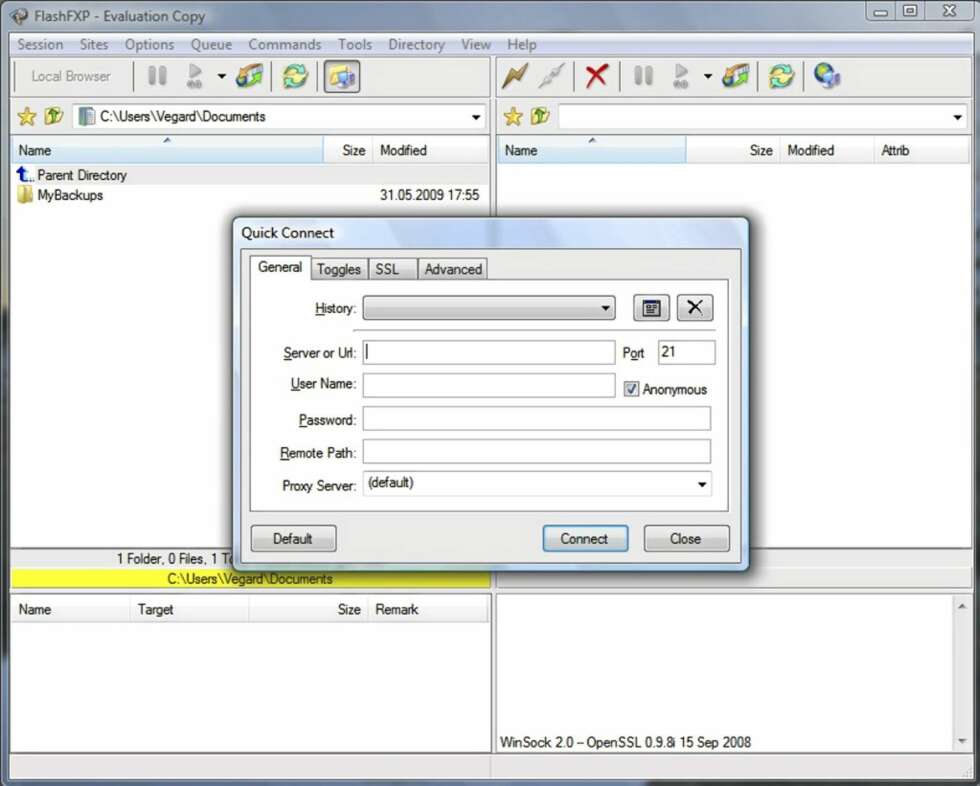This screenshot has height=786, width=980.
Task: Open the Queue menu
Action: pyautogui.click(x=211, y=44)
